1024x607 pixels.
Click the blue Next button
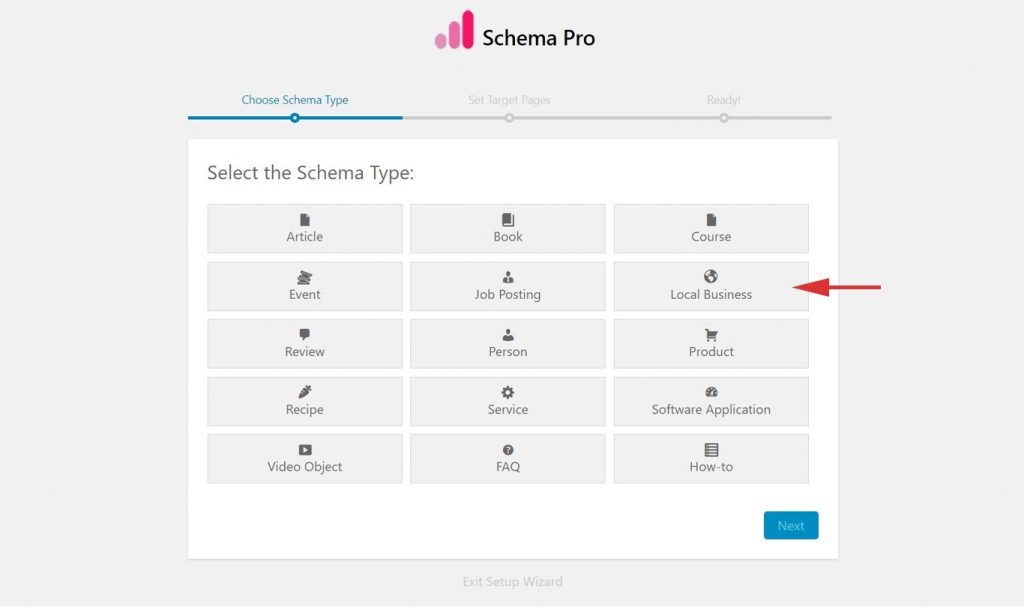[x=791, y=526]
